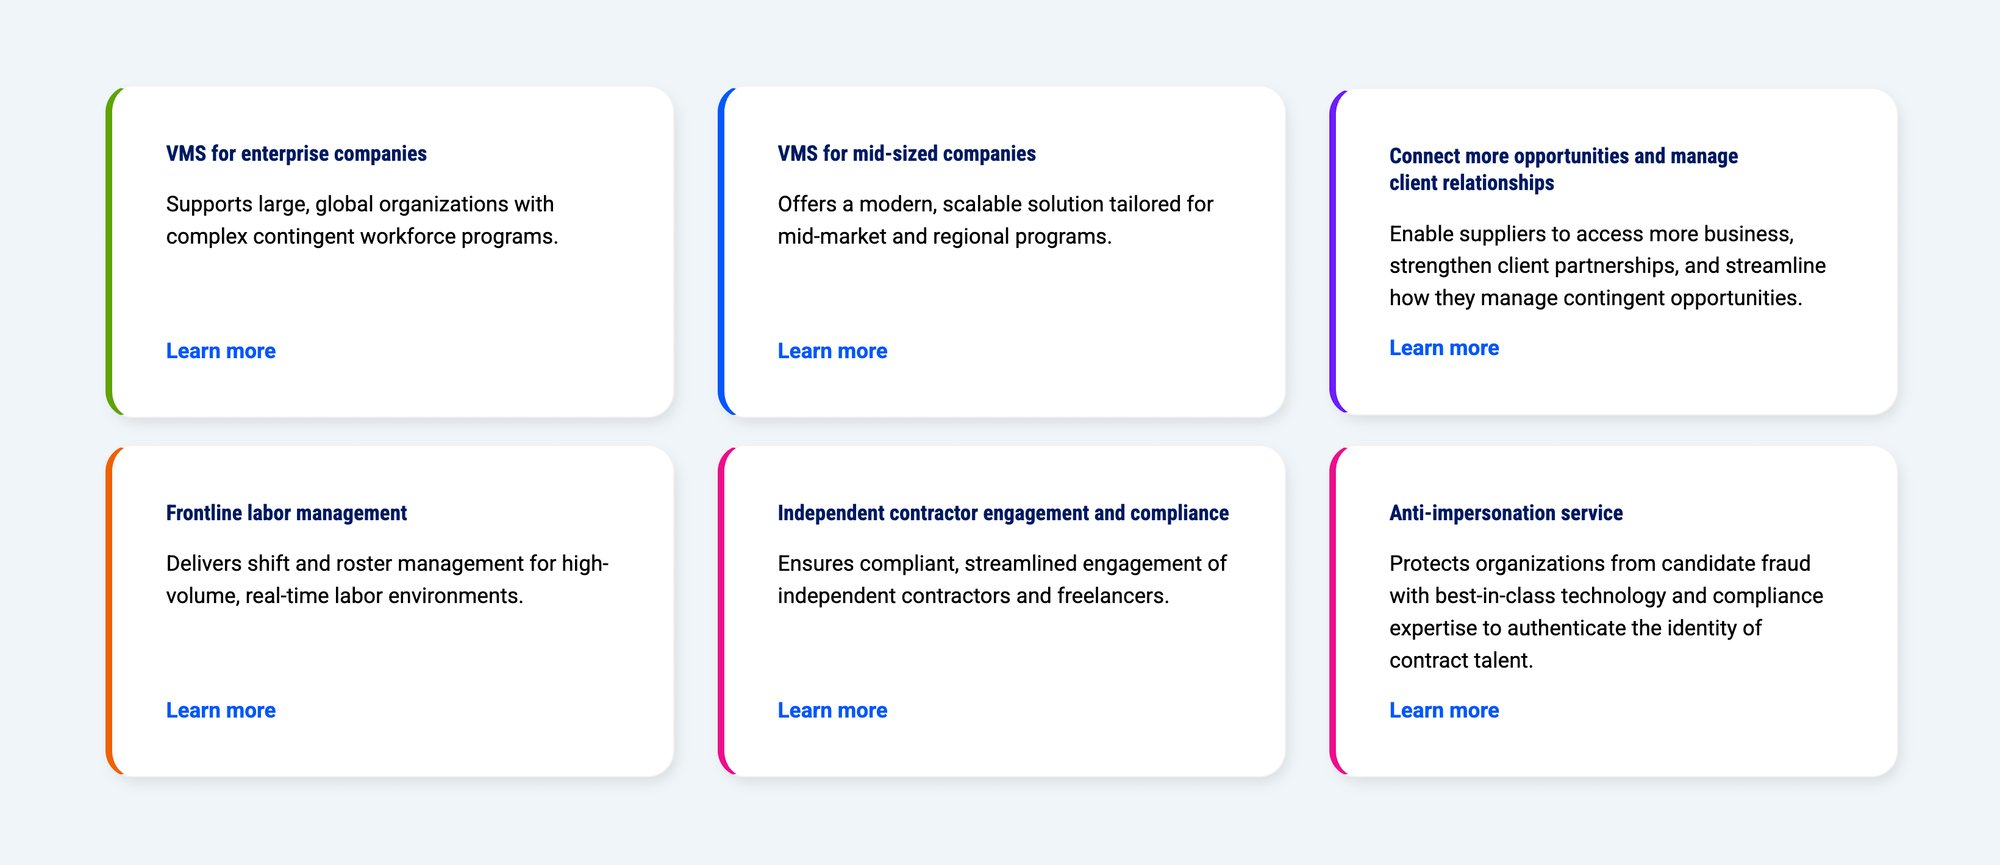Click the 'Protects organizations from candidate fraud' text
2000x865 pixels.
point(1605,611)
